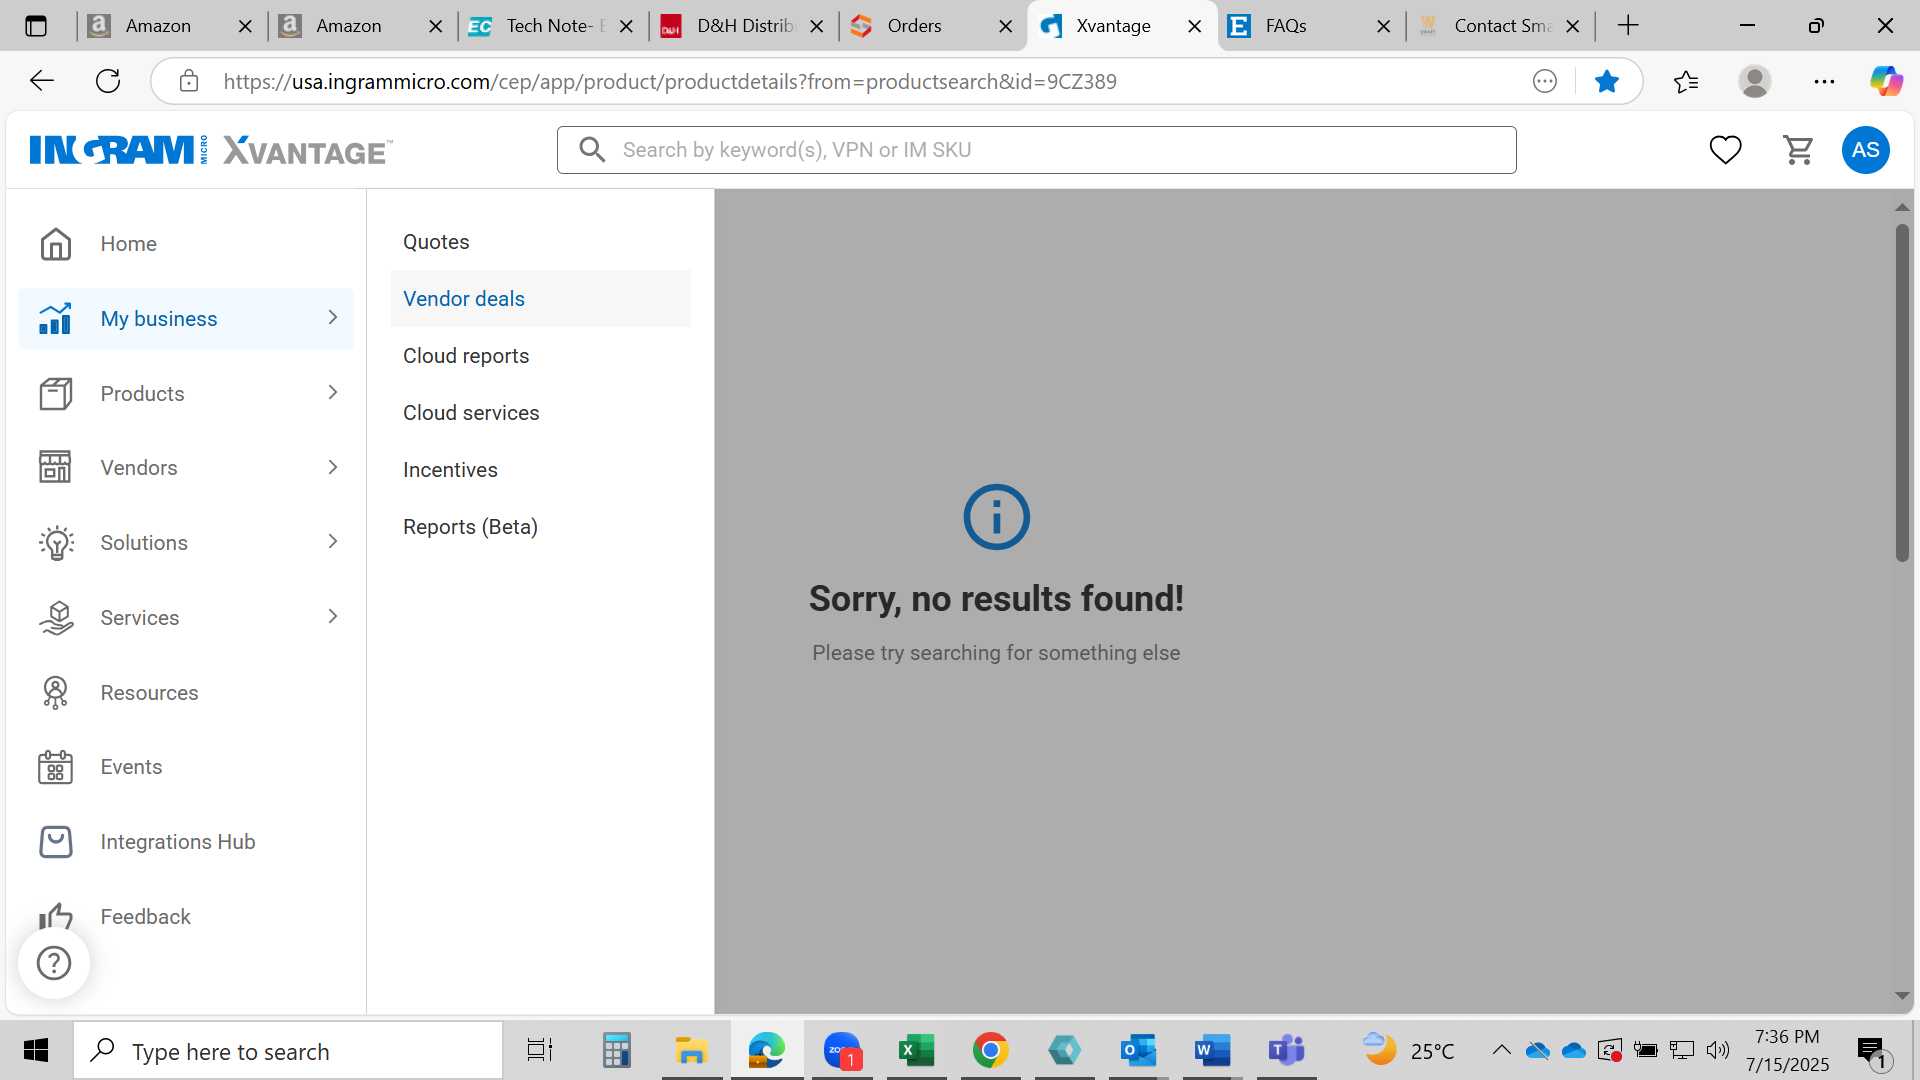The image size is (1920, 1080).
Task: Click the page vertical scrollbar thumb
Action: click(x=1902, y=393)
